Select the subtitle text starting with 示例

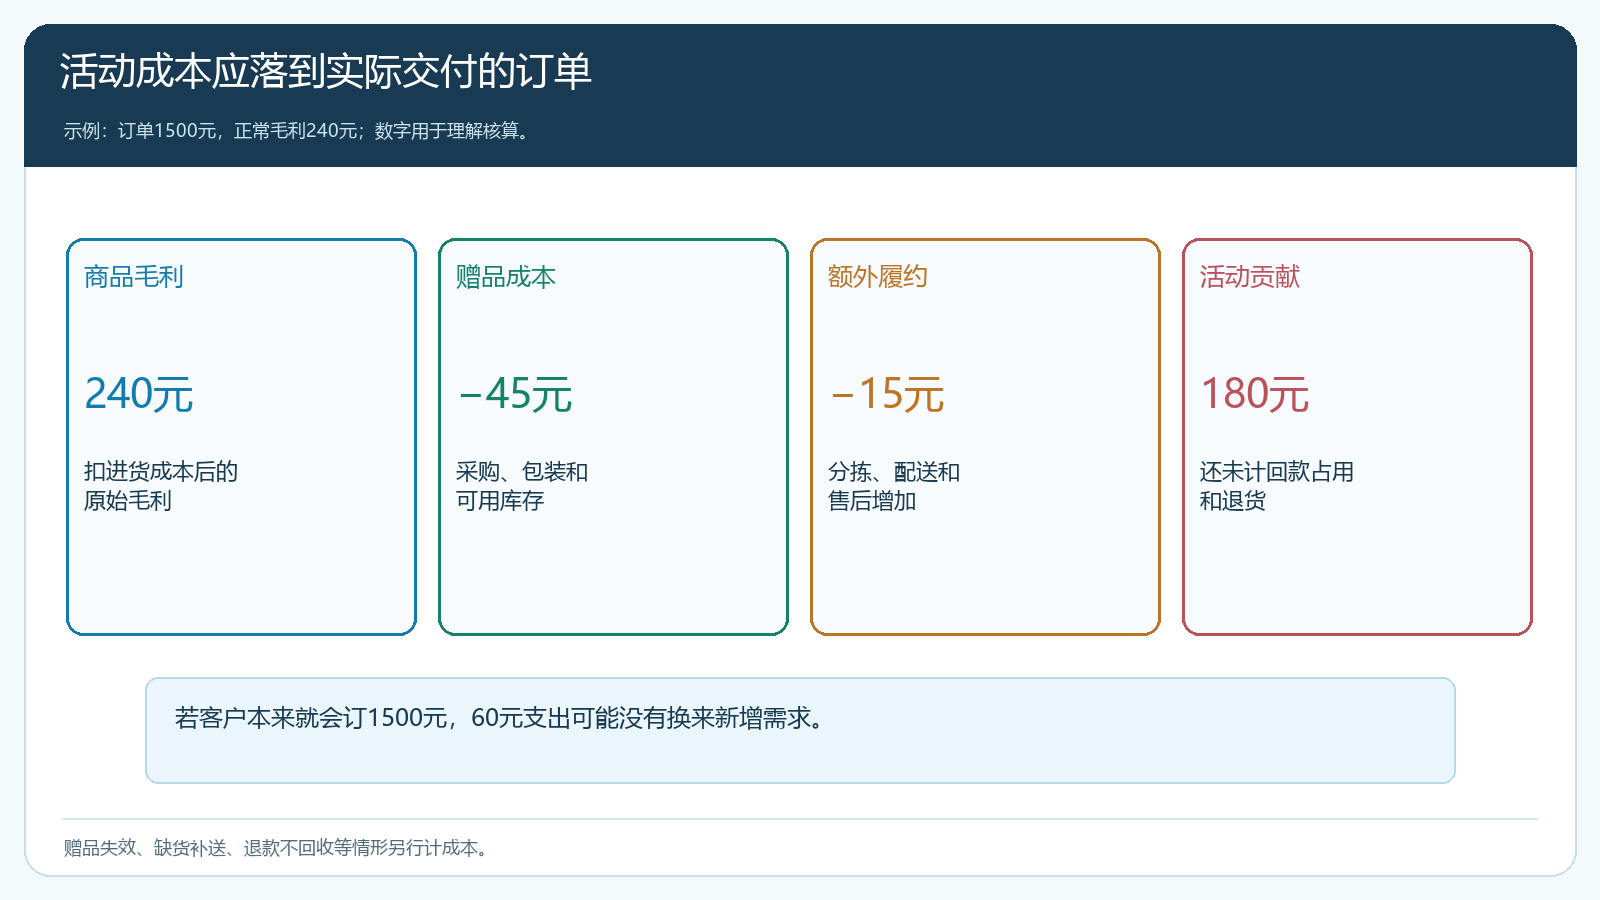[297, 131]
